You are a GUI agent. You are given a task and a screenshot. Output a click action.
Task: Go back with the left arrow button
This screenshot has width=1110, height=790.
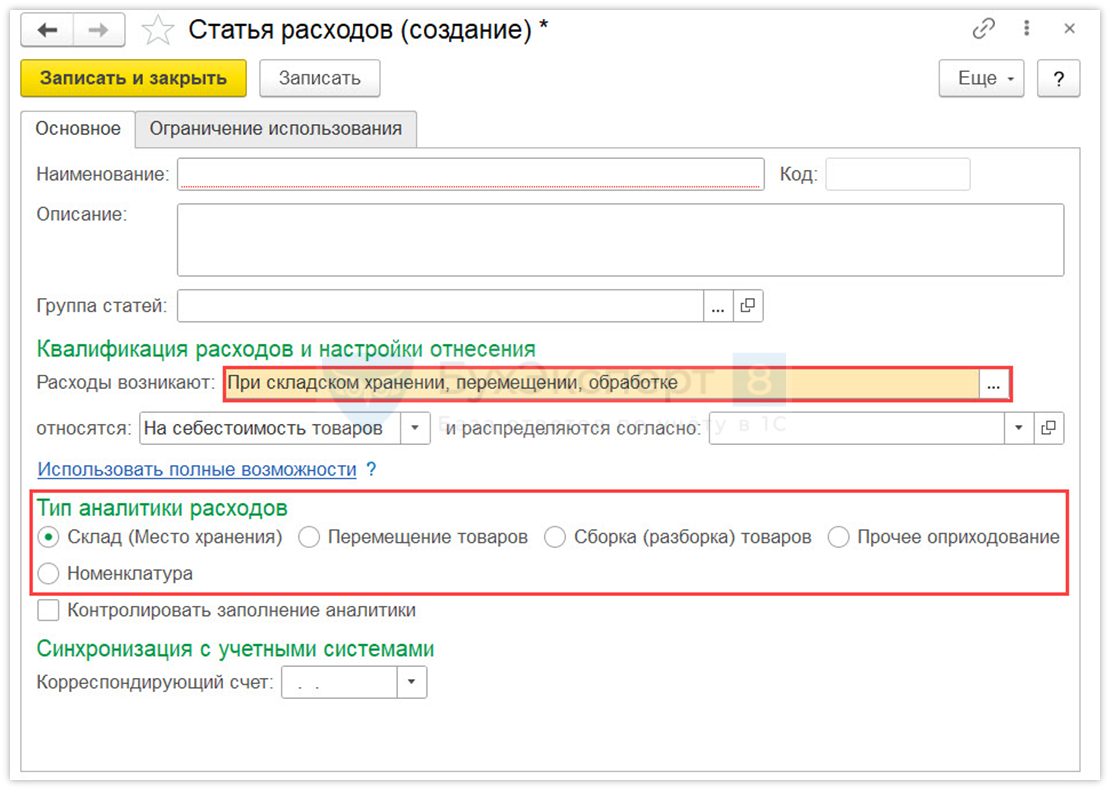(47, 30)
